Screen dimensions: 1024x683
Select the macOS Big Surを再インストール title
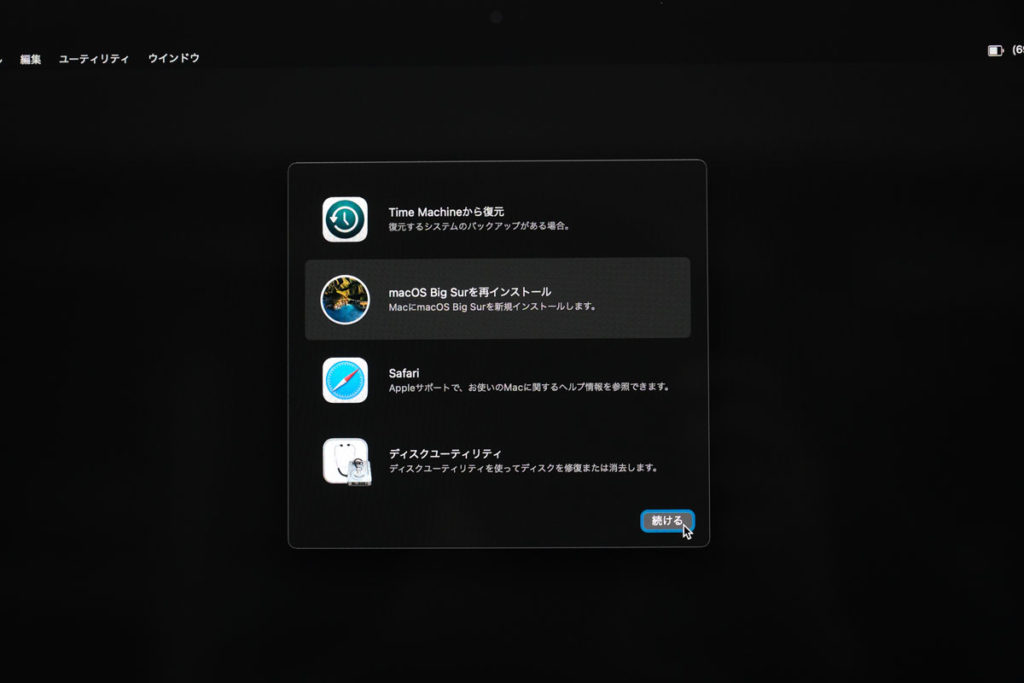470,292
